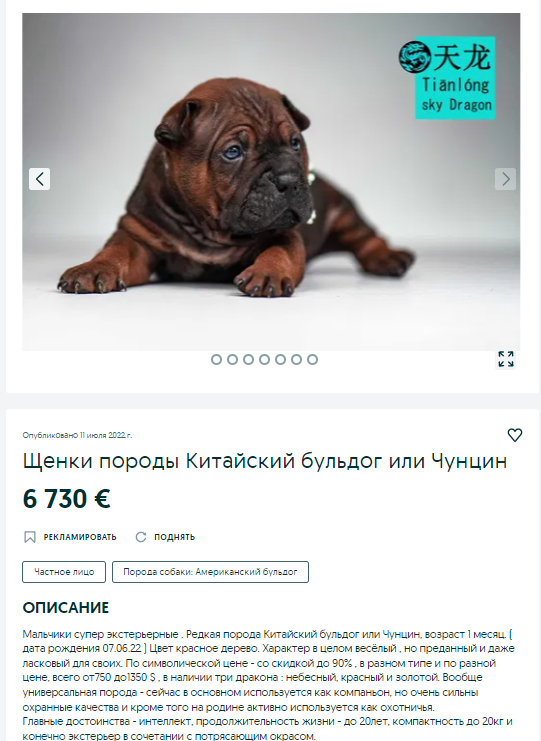Viewport: 541px width, 741px height.
Task: Open the photo in fullscreen view
Action: pyautogui.click(x=506, y=359)
